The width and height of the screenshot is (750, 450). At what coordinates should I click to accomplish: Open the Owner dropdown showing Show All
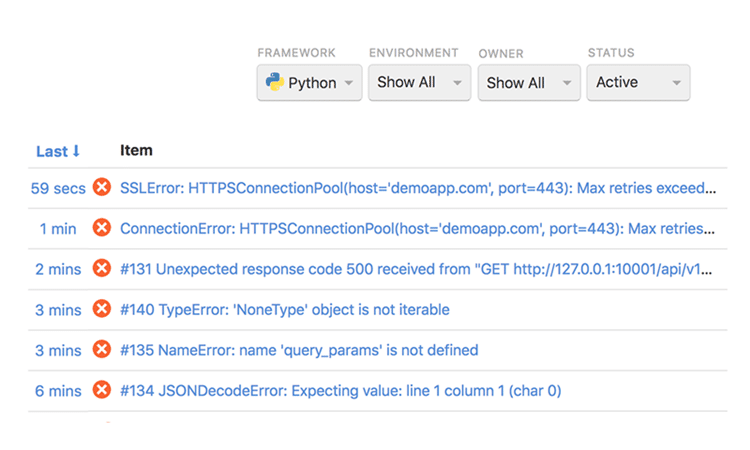(529, 82)
